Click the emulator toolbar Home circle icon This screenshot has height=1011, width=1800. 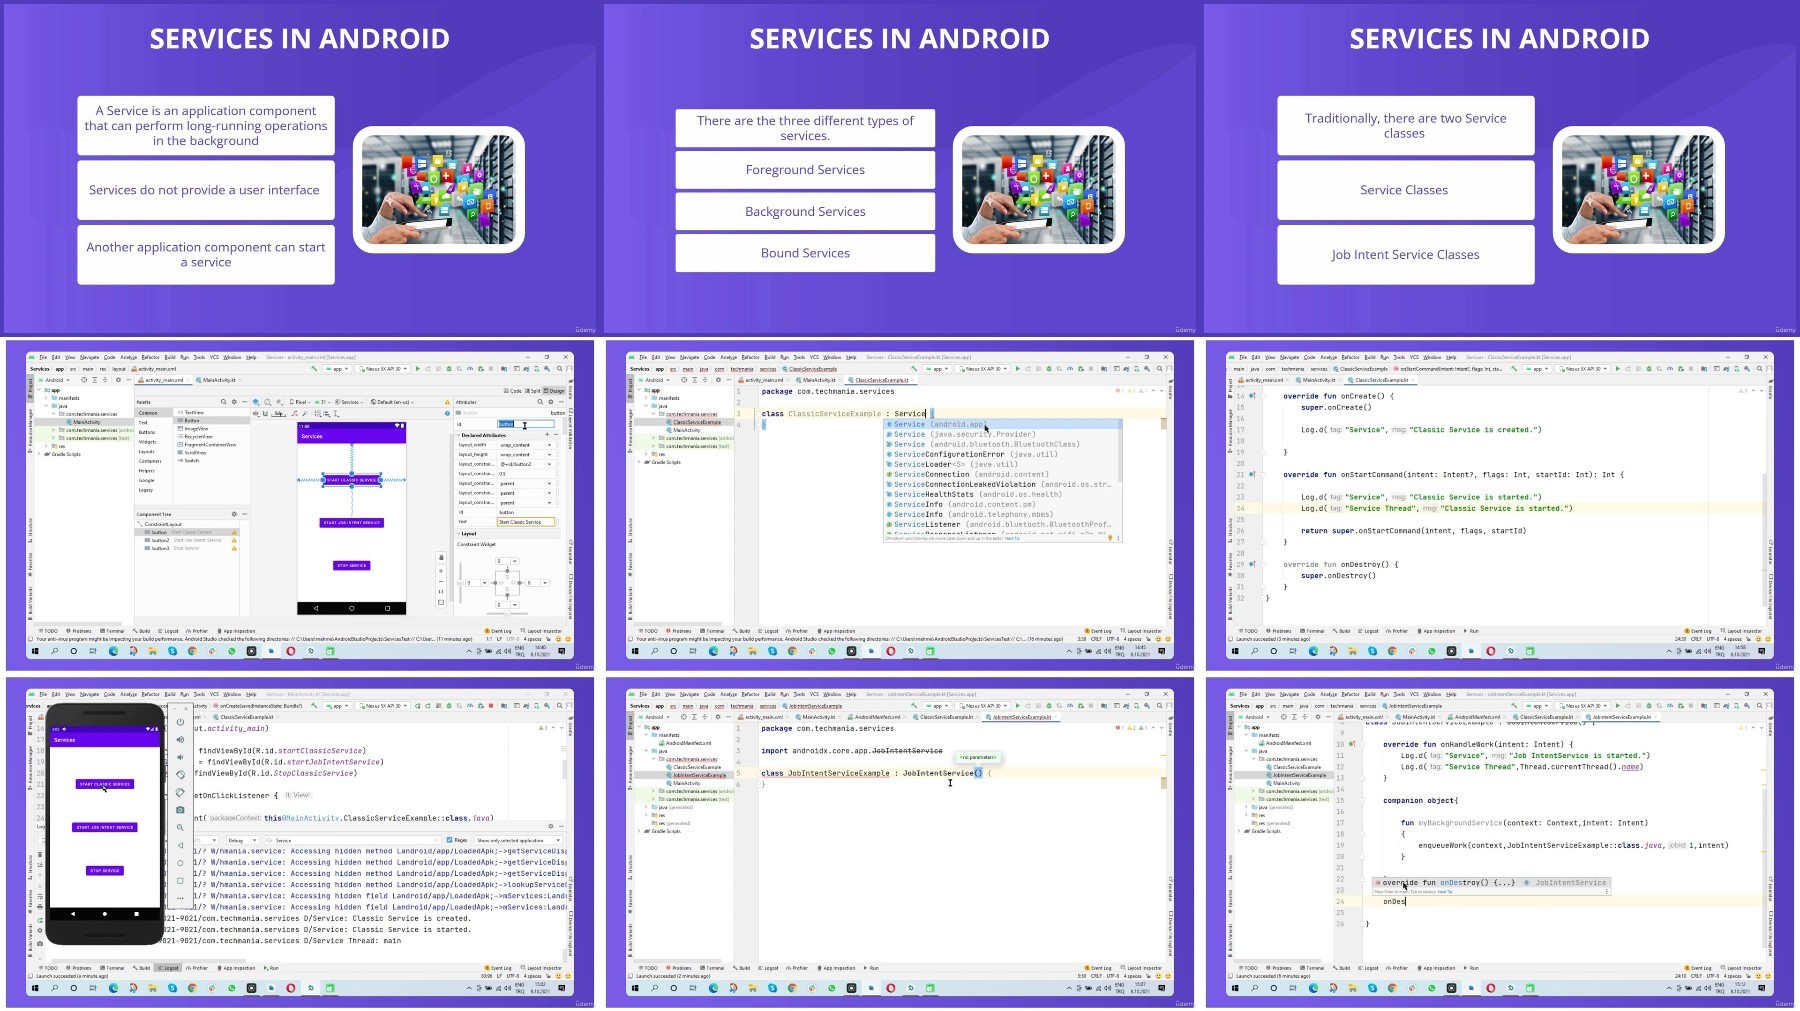180,862
